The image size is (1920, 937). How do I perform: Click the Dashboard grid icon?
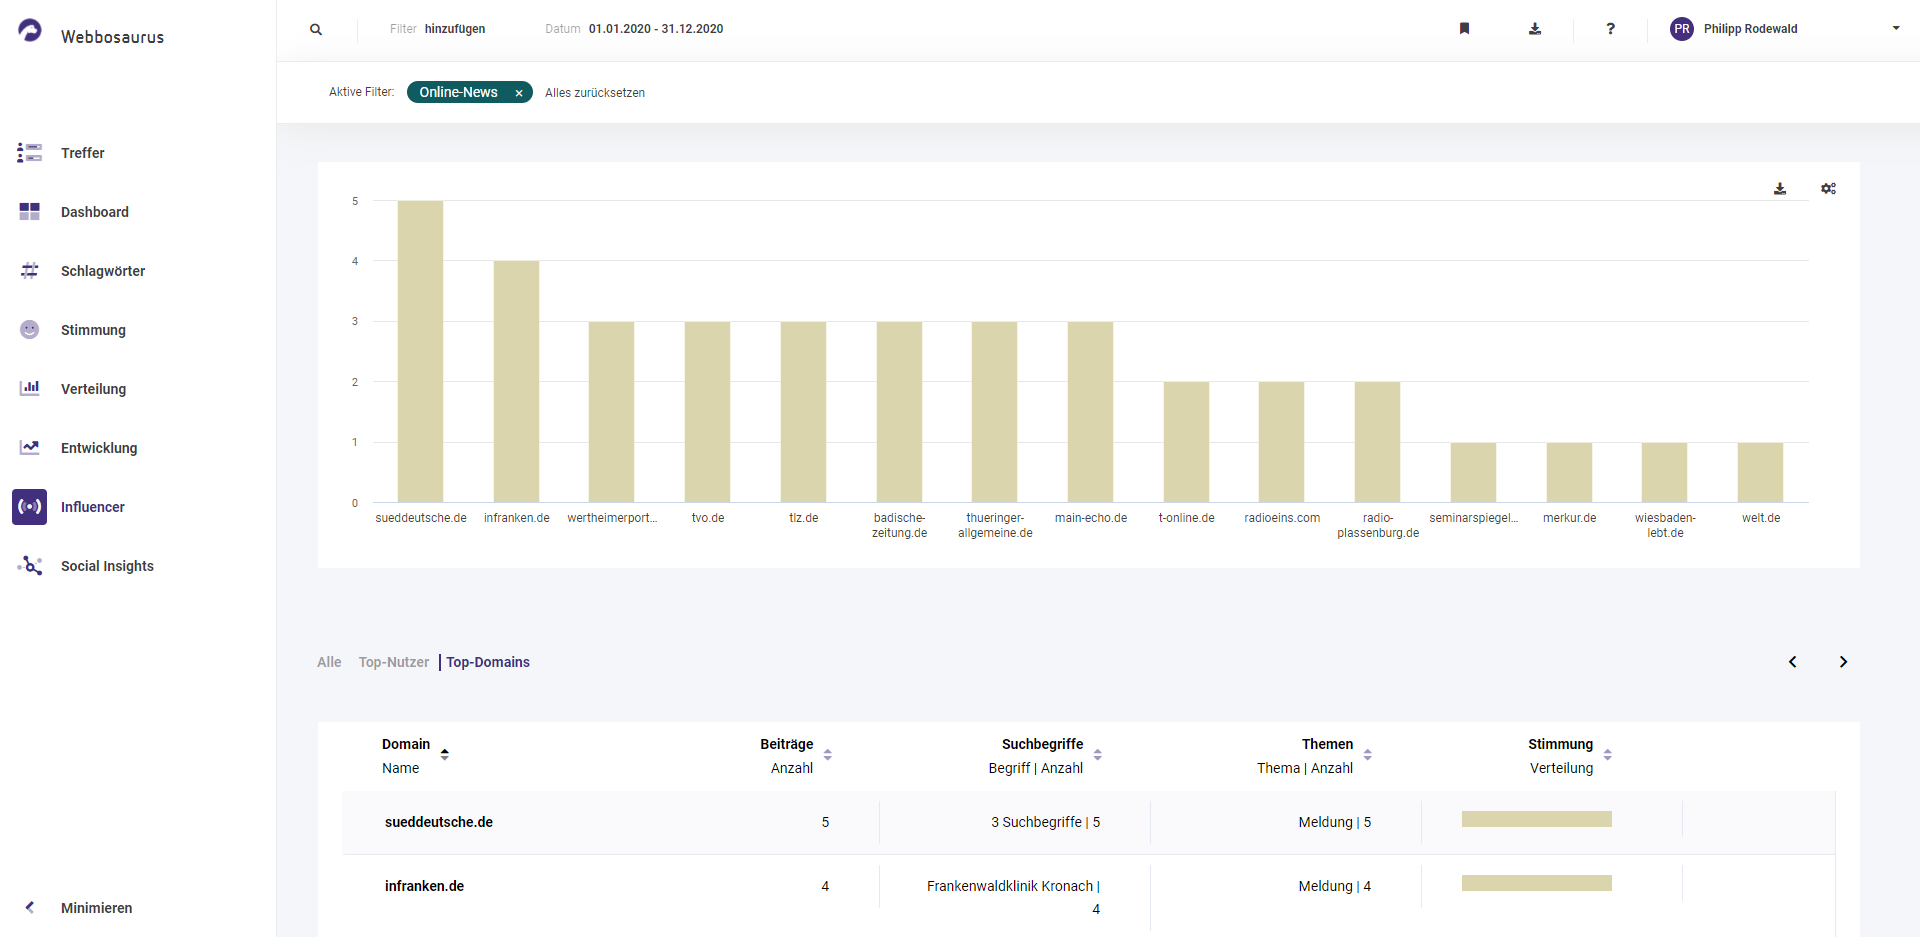(x=30, y=212)
